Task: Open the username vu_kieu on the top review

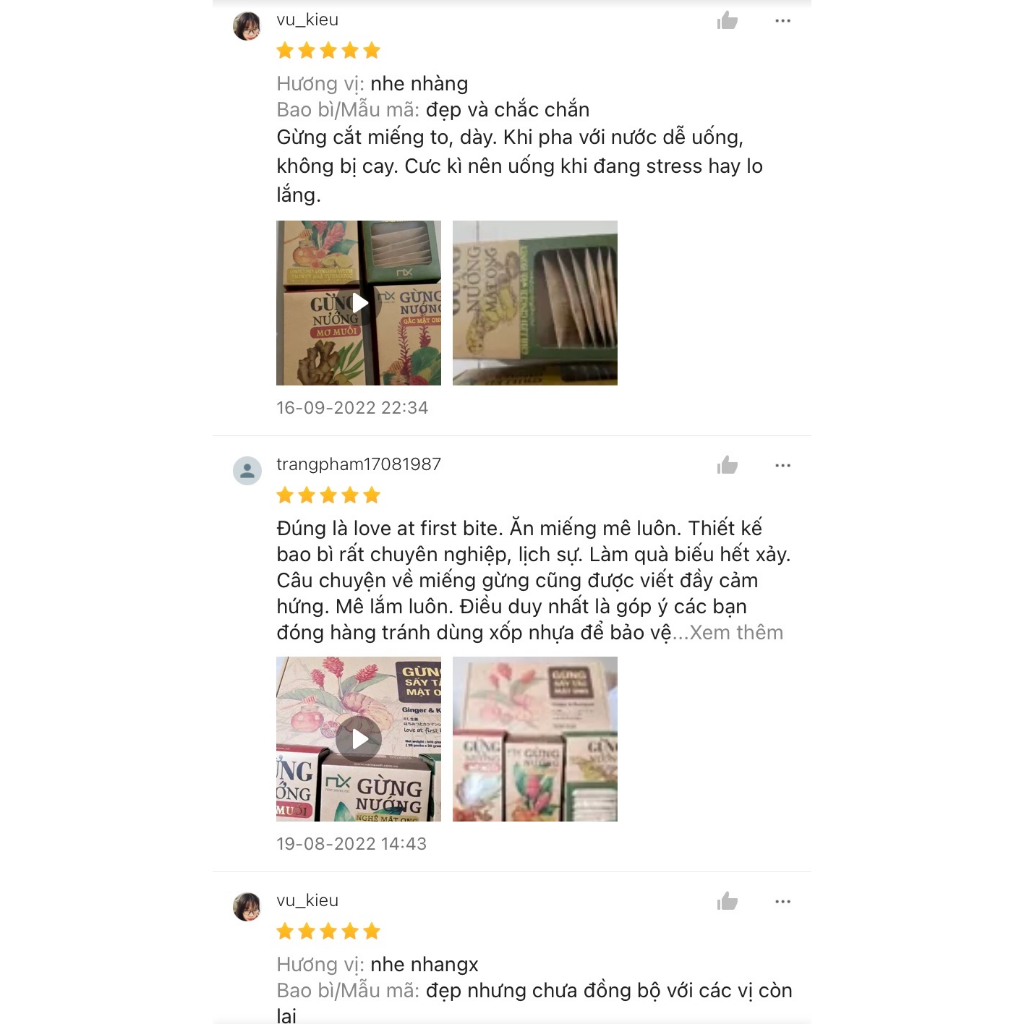Action: [x=308, y=20]
